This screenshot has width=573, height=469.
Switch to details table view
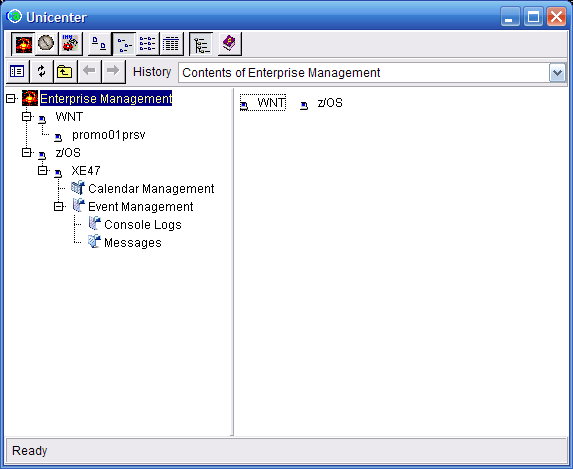coord(171,44)
